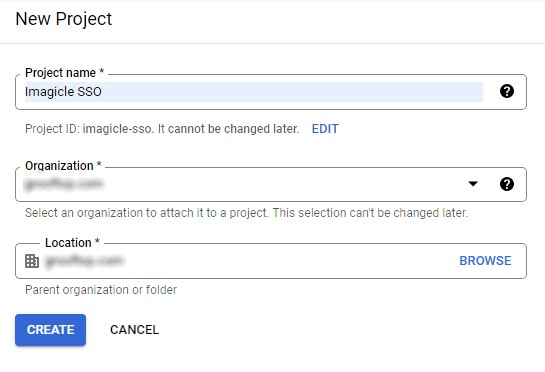The image size is (545, 372).
Task: Click the help icon beside Organization field
Action: [x=507, y=184]
